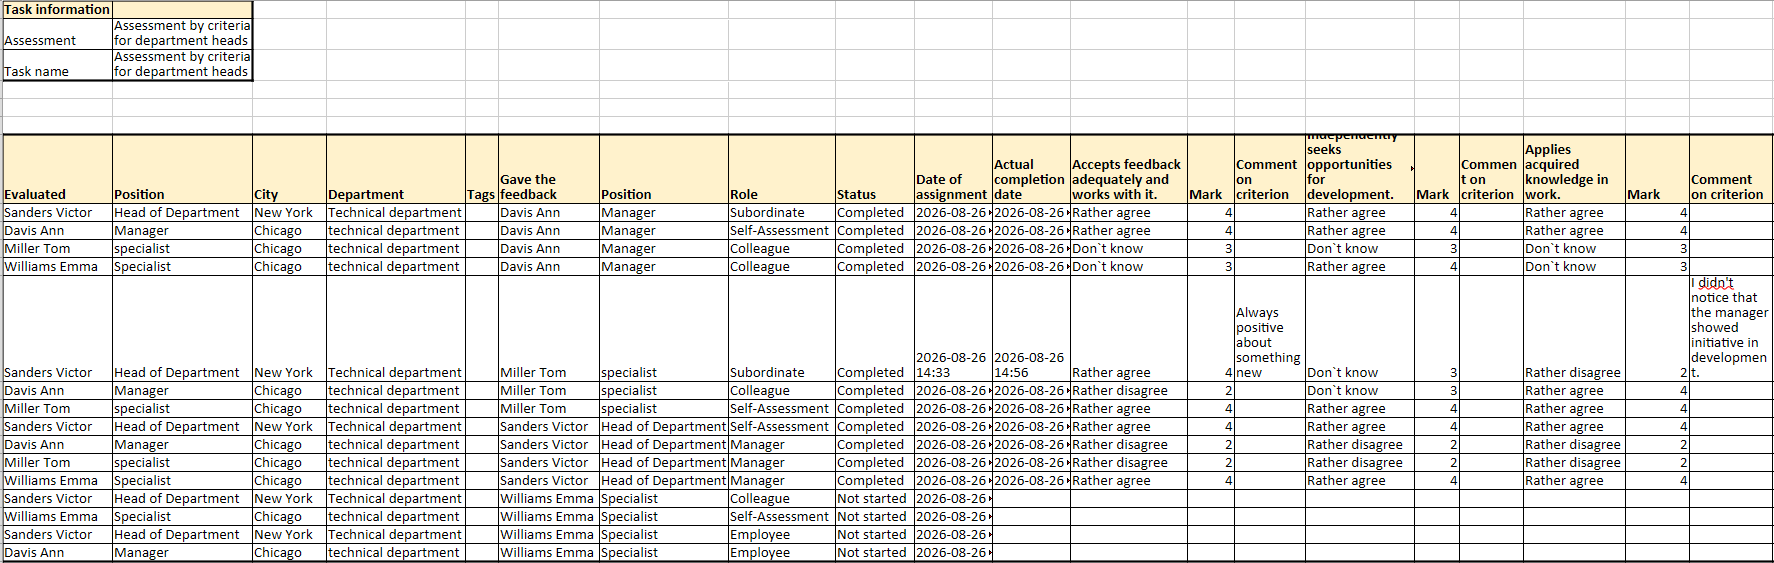
Task: Select the 'Actual completion date' header
Action: click(x=1031, y=170)
